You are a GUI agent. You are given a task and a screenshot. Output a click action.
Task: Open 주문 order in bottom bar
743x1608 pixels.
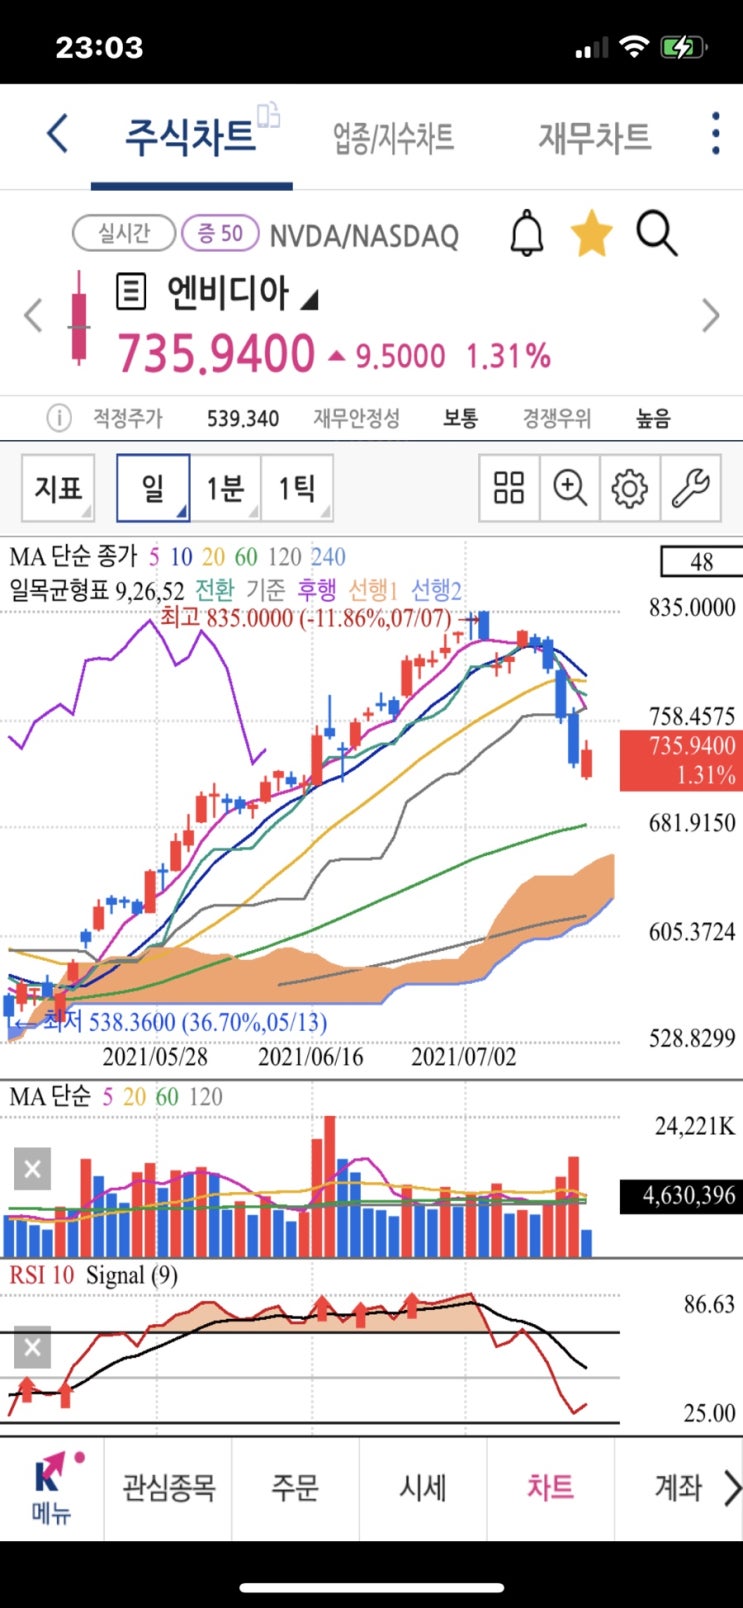coord(295,1488)
